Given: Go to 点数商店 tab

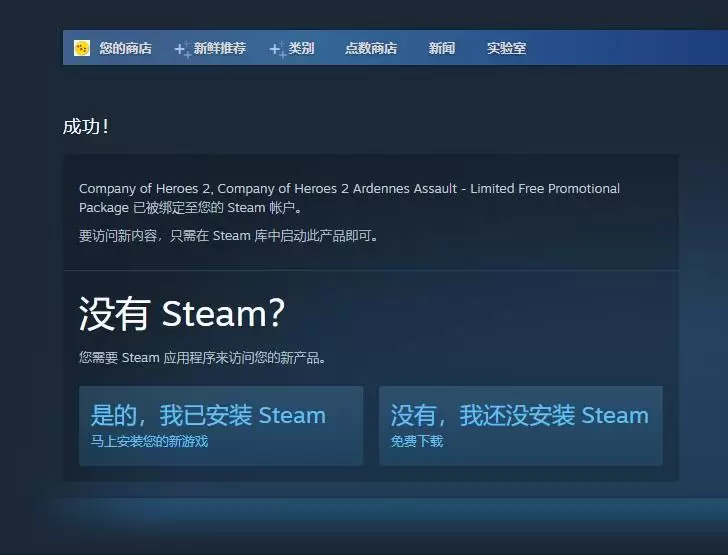Looking at the screenshot, I should click(371, 48).
